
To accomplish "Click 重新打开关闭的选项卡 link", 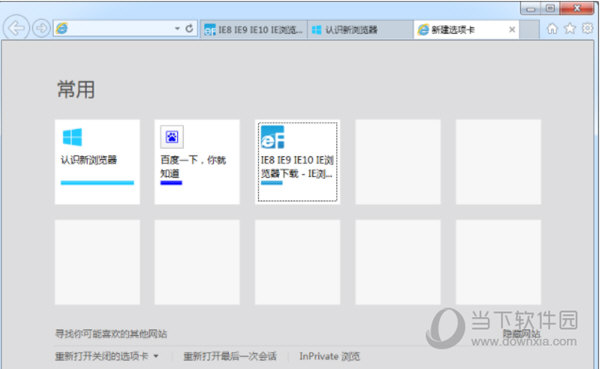I will (x=101, y=356).
